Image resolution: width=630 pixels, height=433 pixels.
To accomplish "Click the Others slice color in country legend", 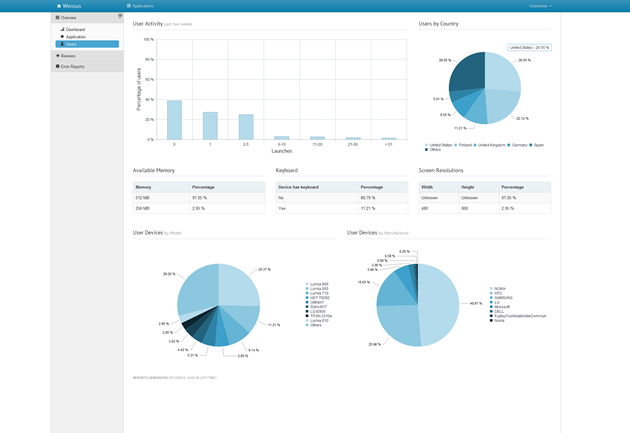I will tap(427, 149).
